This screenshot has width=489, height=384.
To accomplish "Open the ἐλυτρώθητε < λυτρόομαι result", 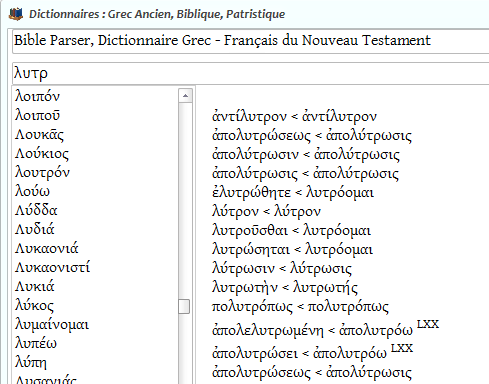I will click(x=293, y=192).
